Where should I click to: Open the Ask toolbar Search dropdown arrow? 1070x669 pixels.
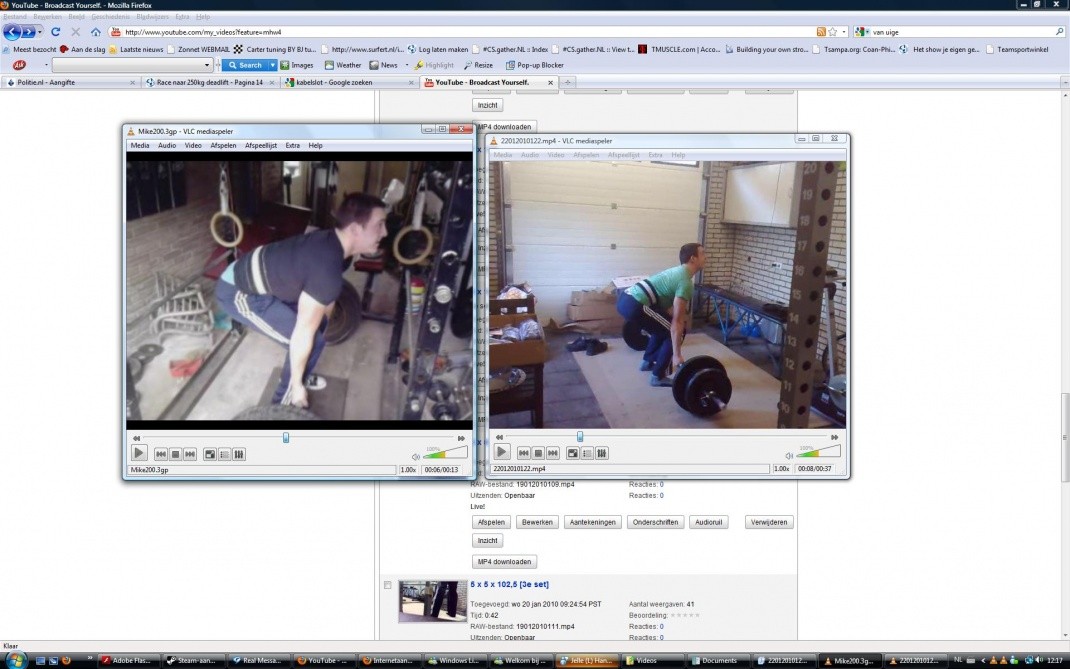point(272,65)
